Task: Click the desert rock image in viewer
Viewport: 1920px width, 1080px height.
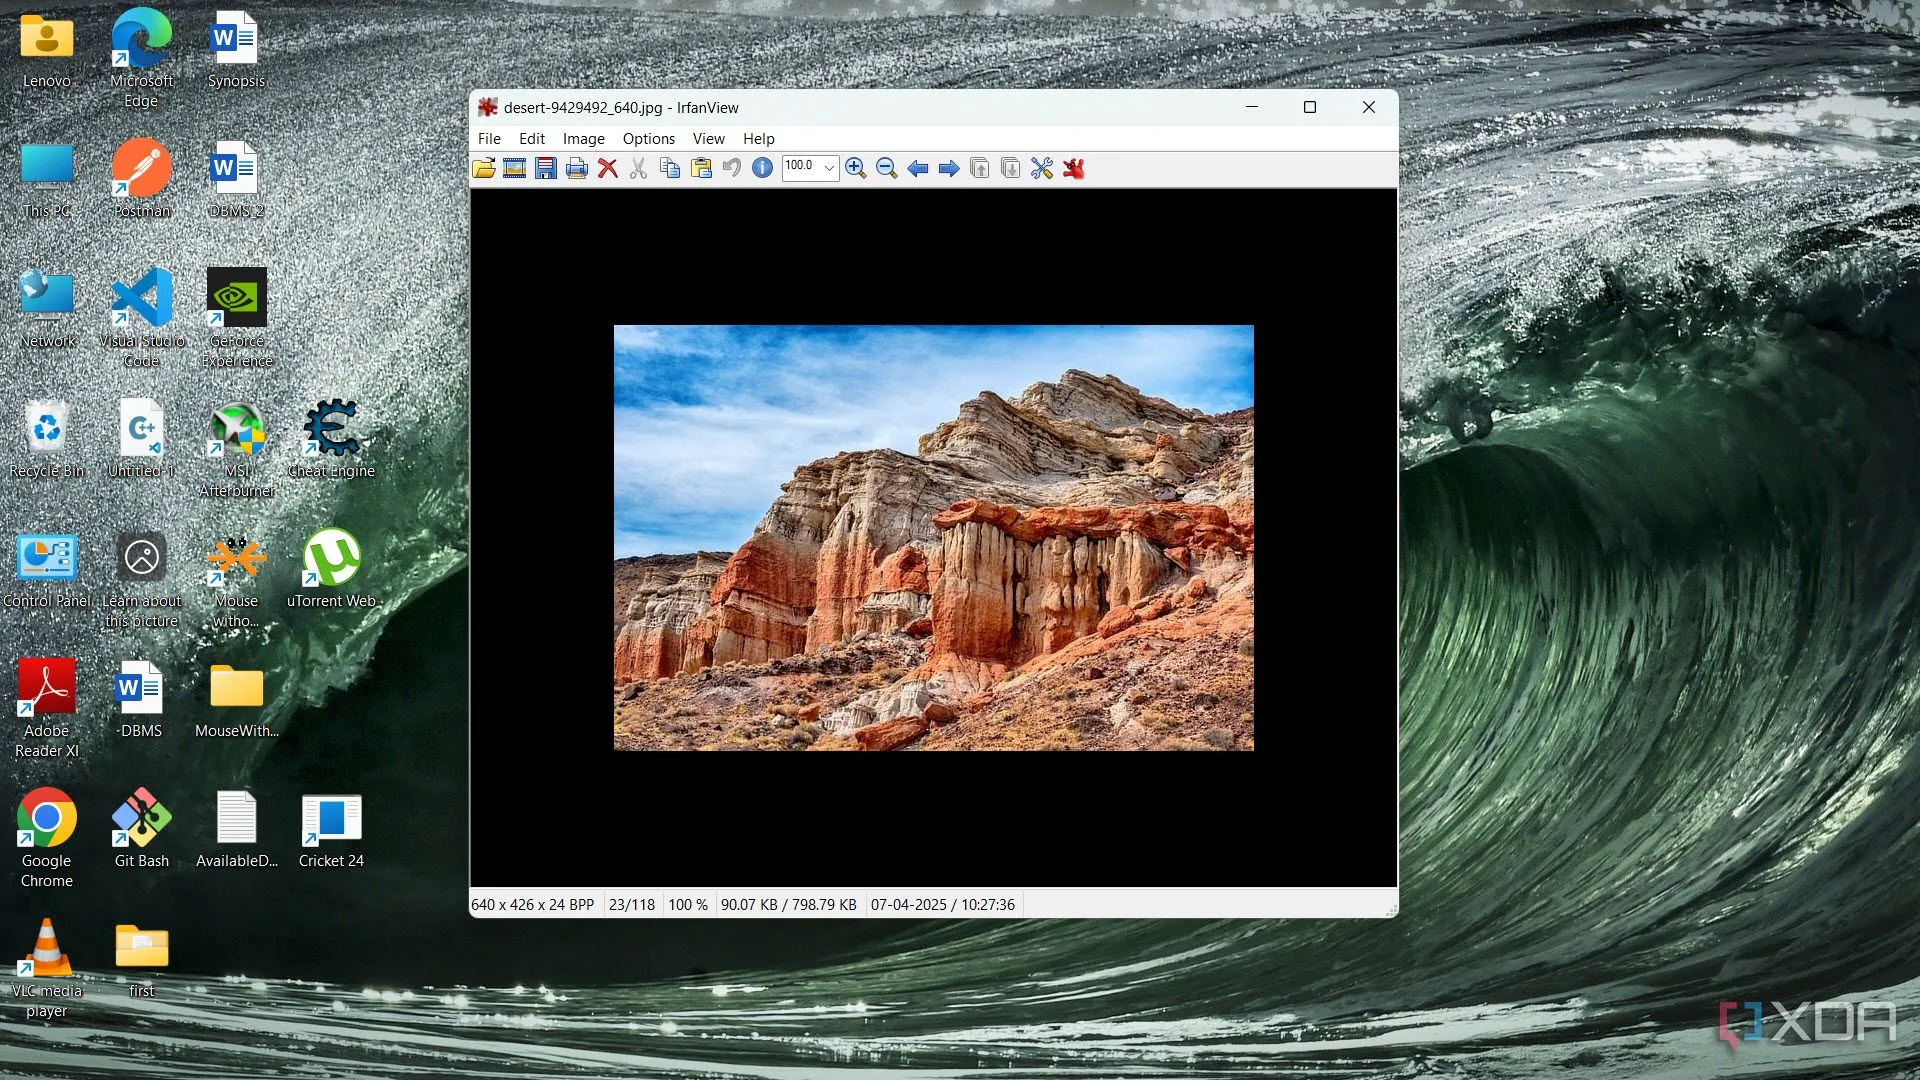Action: click(934, 538)
